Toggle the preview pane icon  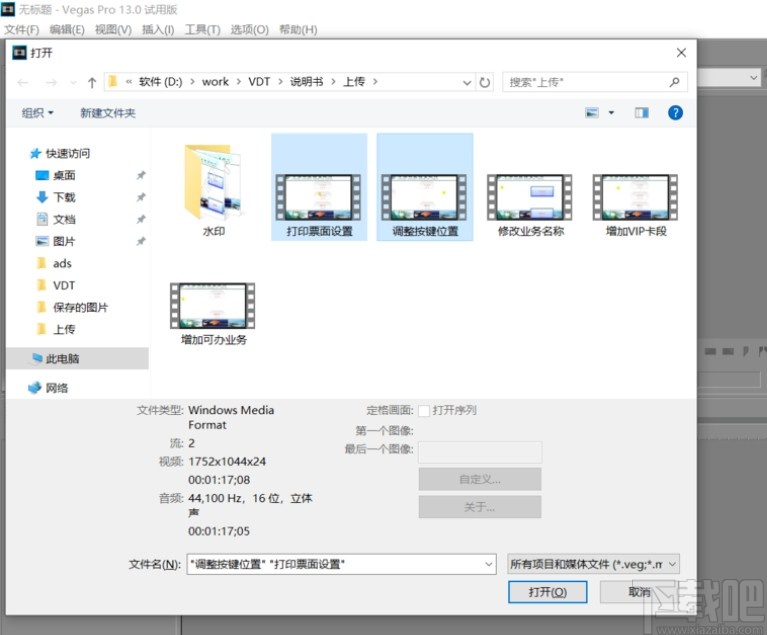pos(642,113)
